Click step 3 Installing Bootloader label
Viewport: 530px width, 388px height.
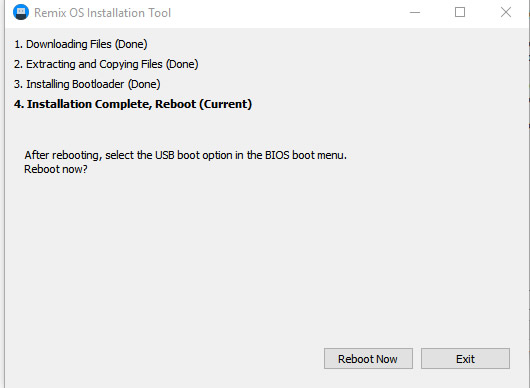pos(87,84)
